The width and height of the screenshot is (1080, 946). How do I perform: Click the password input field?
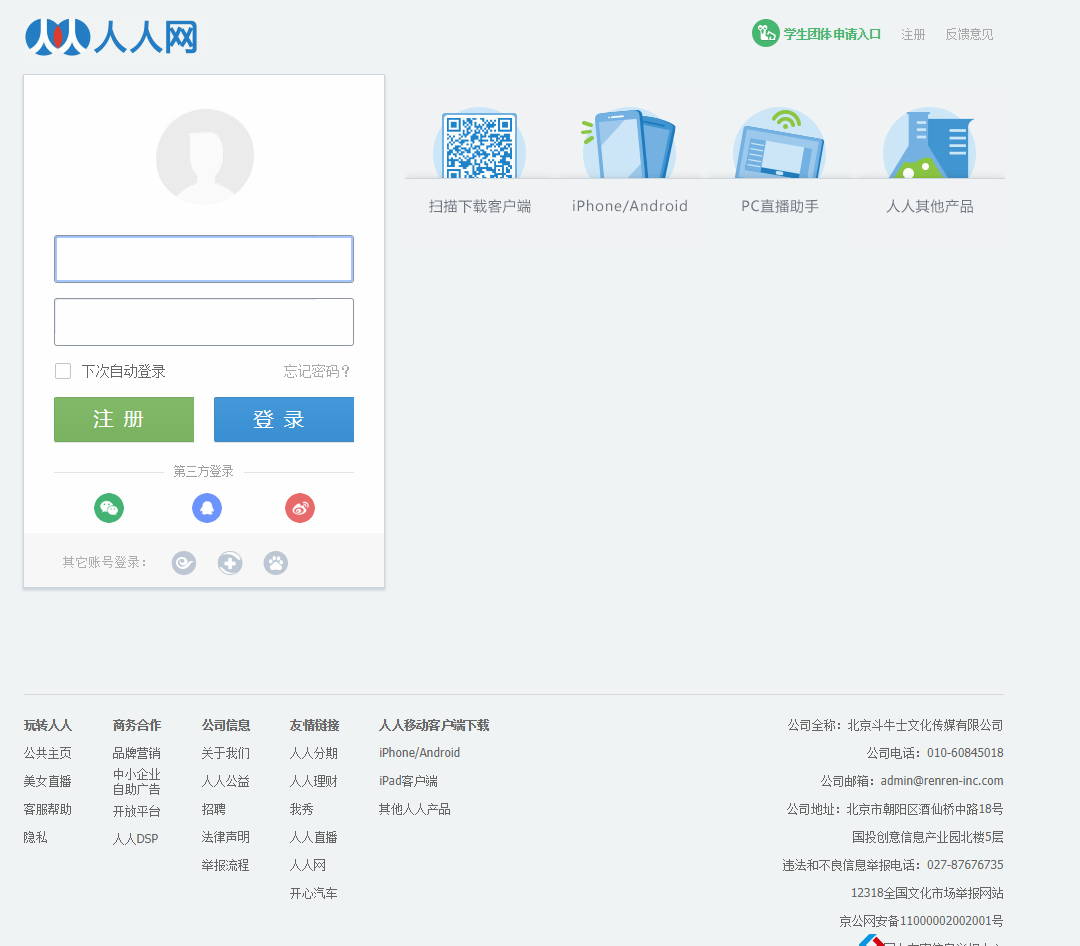[204, 322]
